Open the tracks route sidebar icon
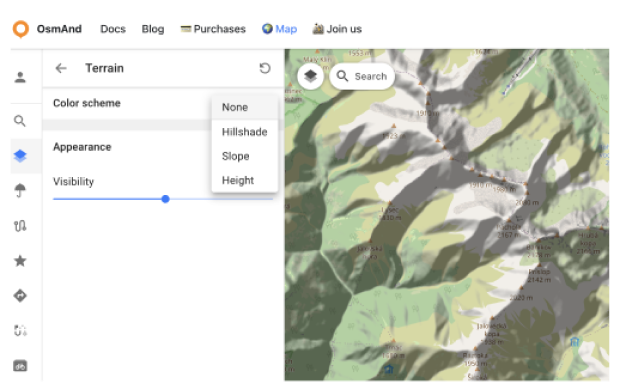The width and height of the screenshot is (620, 390). click(x=20, y=226)
